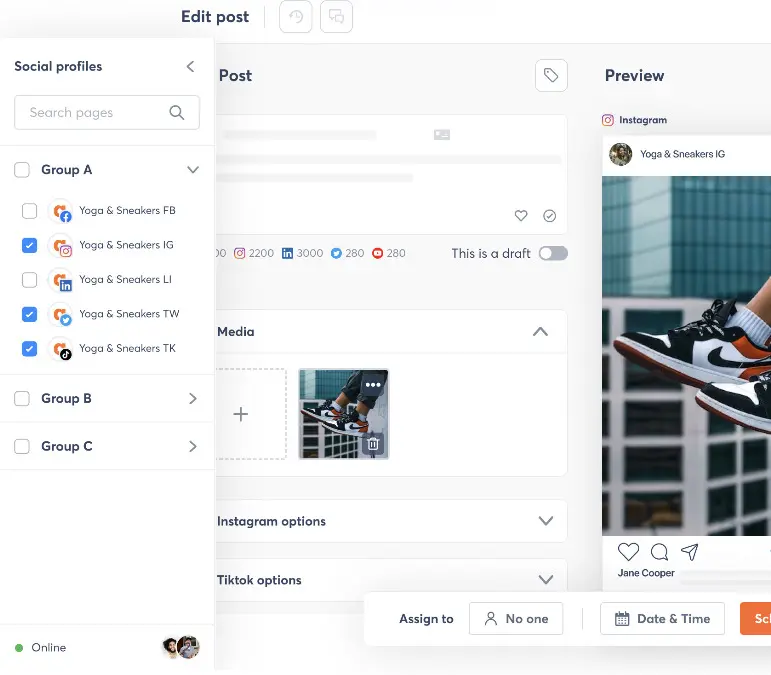
Task: Click the Twitter 280 character counter
Action: pos(348,253)
